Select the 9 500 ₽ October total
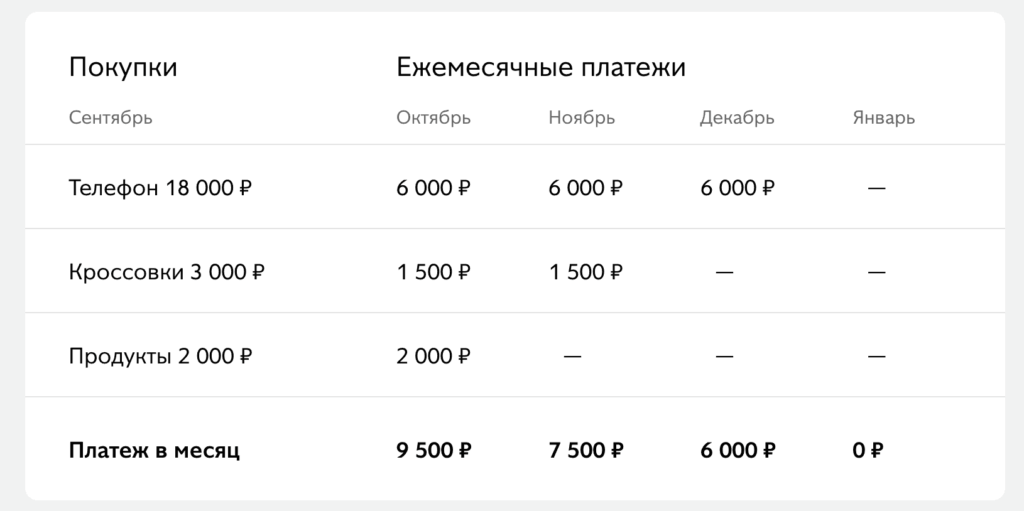The image size is (1024, 511). tap(433, 451)
